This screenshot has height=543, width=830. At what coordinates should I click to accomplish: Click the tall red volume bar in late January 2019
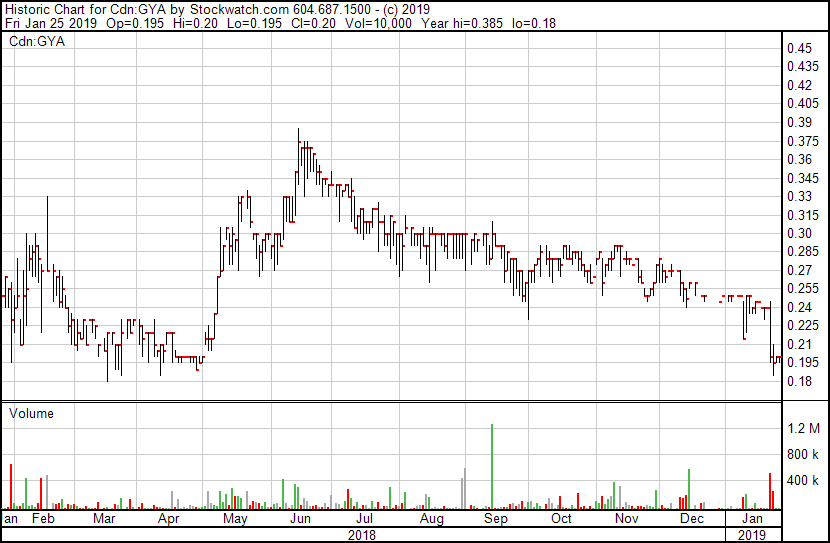(x=770, y=491)
